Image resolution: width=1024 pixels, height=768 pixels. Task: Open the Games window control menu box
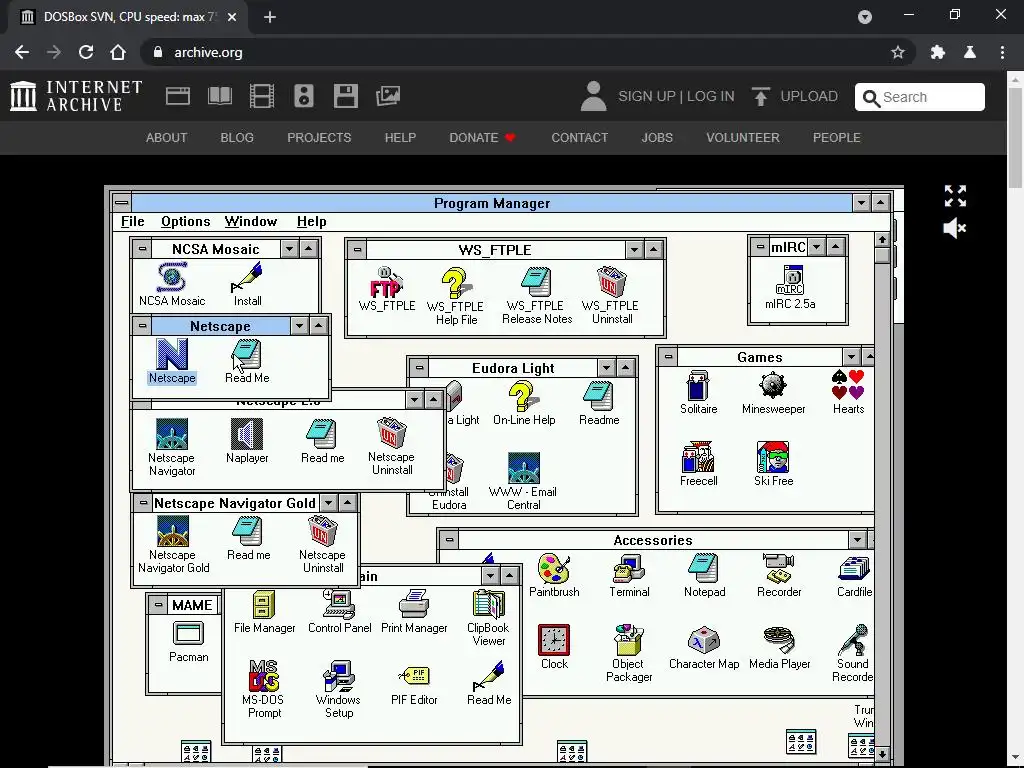click(x=667, y=357)
